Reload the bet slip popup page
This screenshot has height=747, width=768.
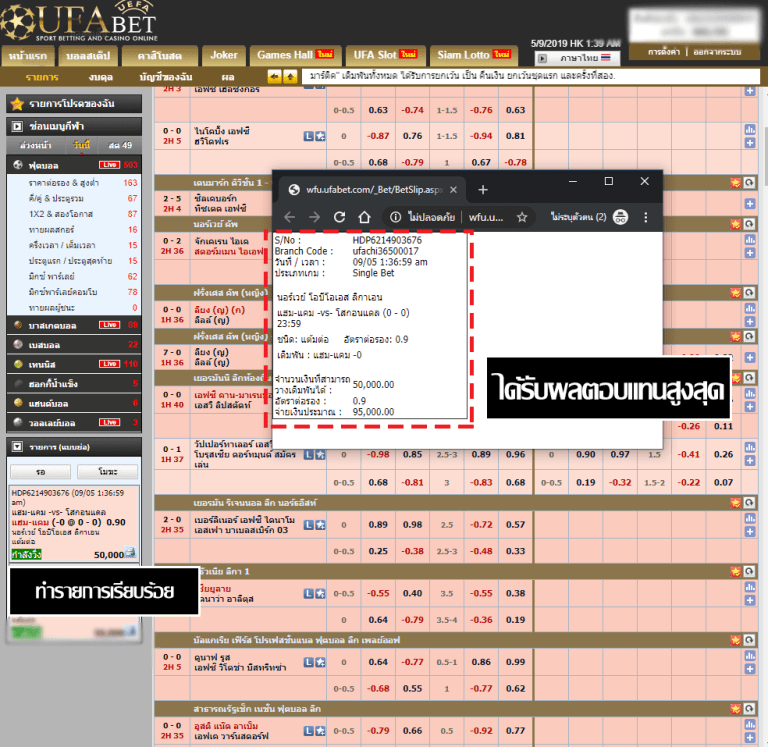point(339,217)
